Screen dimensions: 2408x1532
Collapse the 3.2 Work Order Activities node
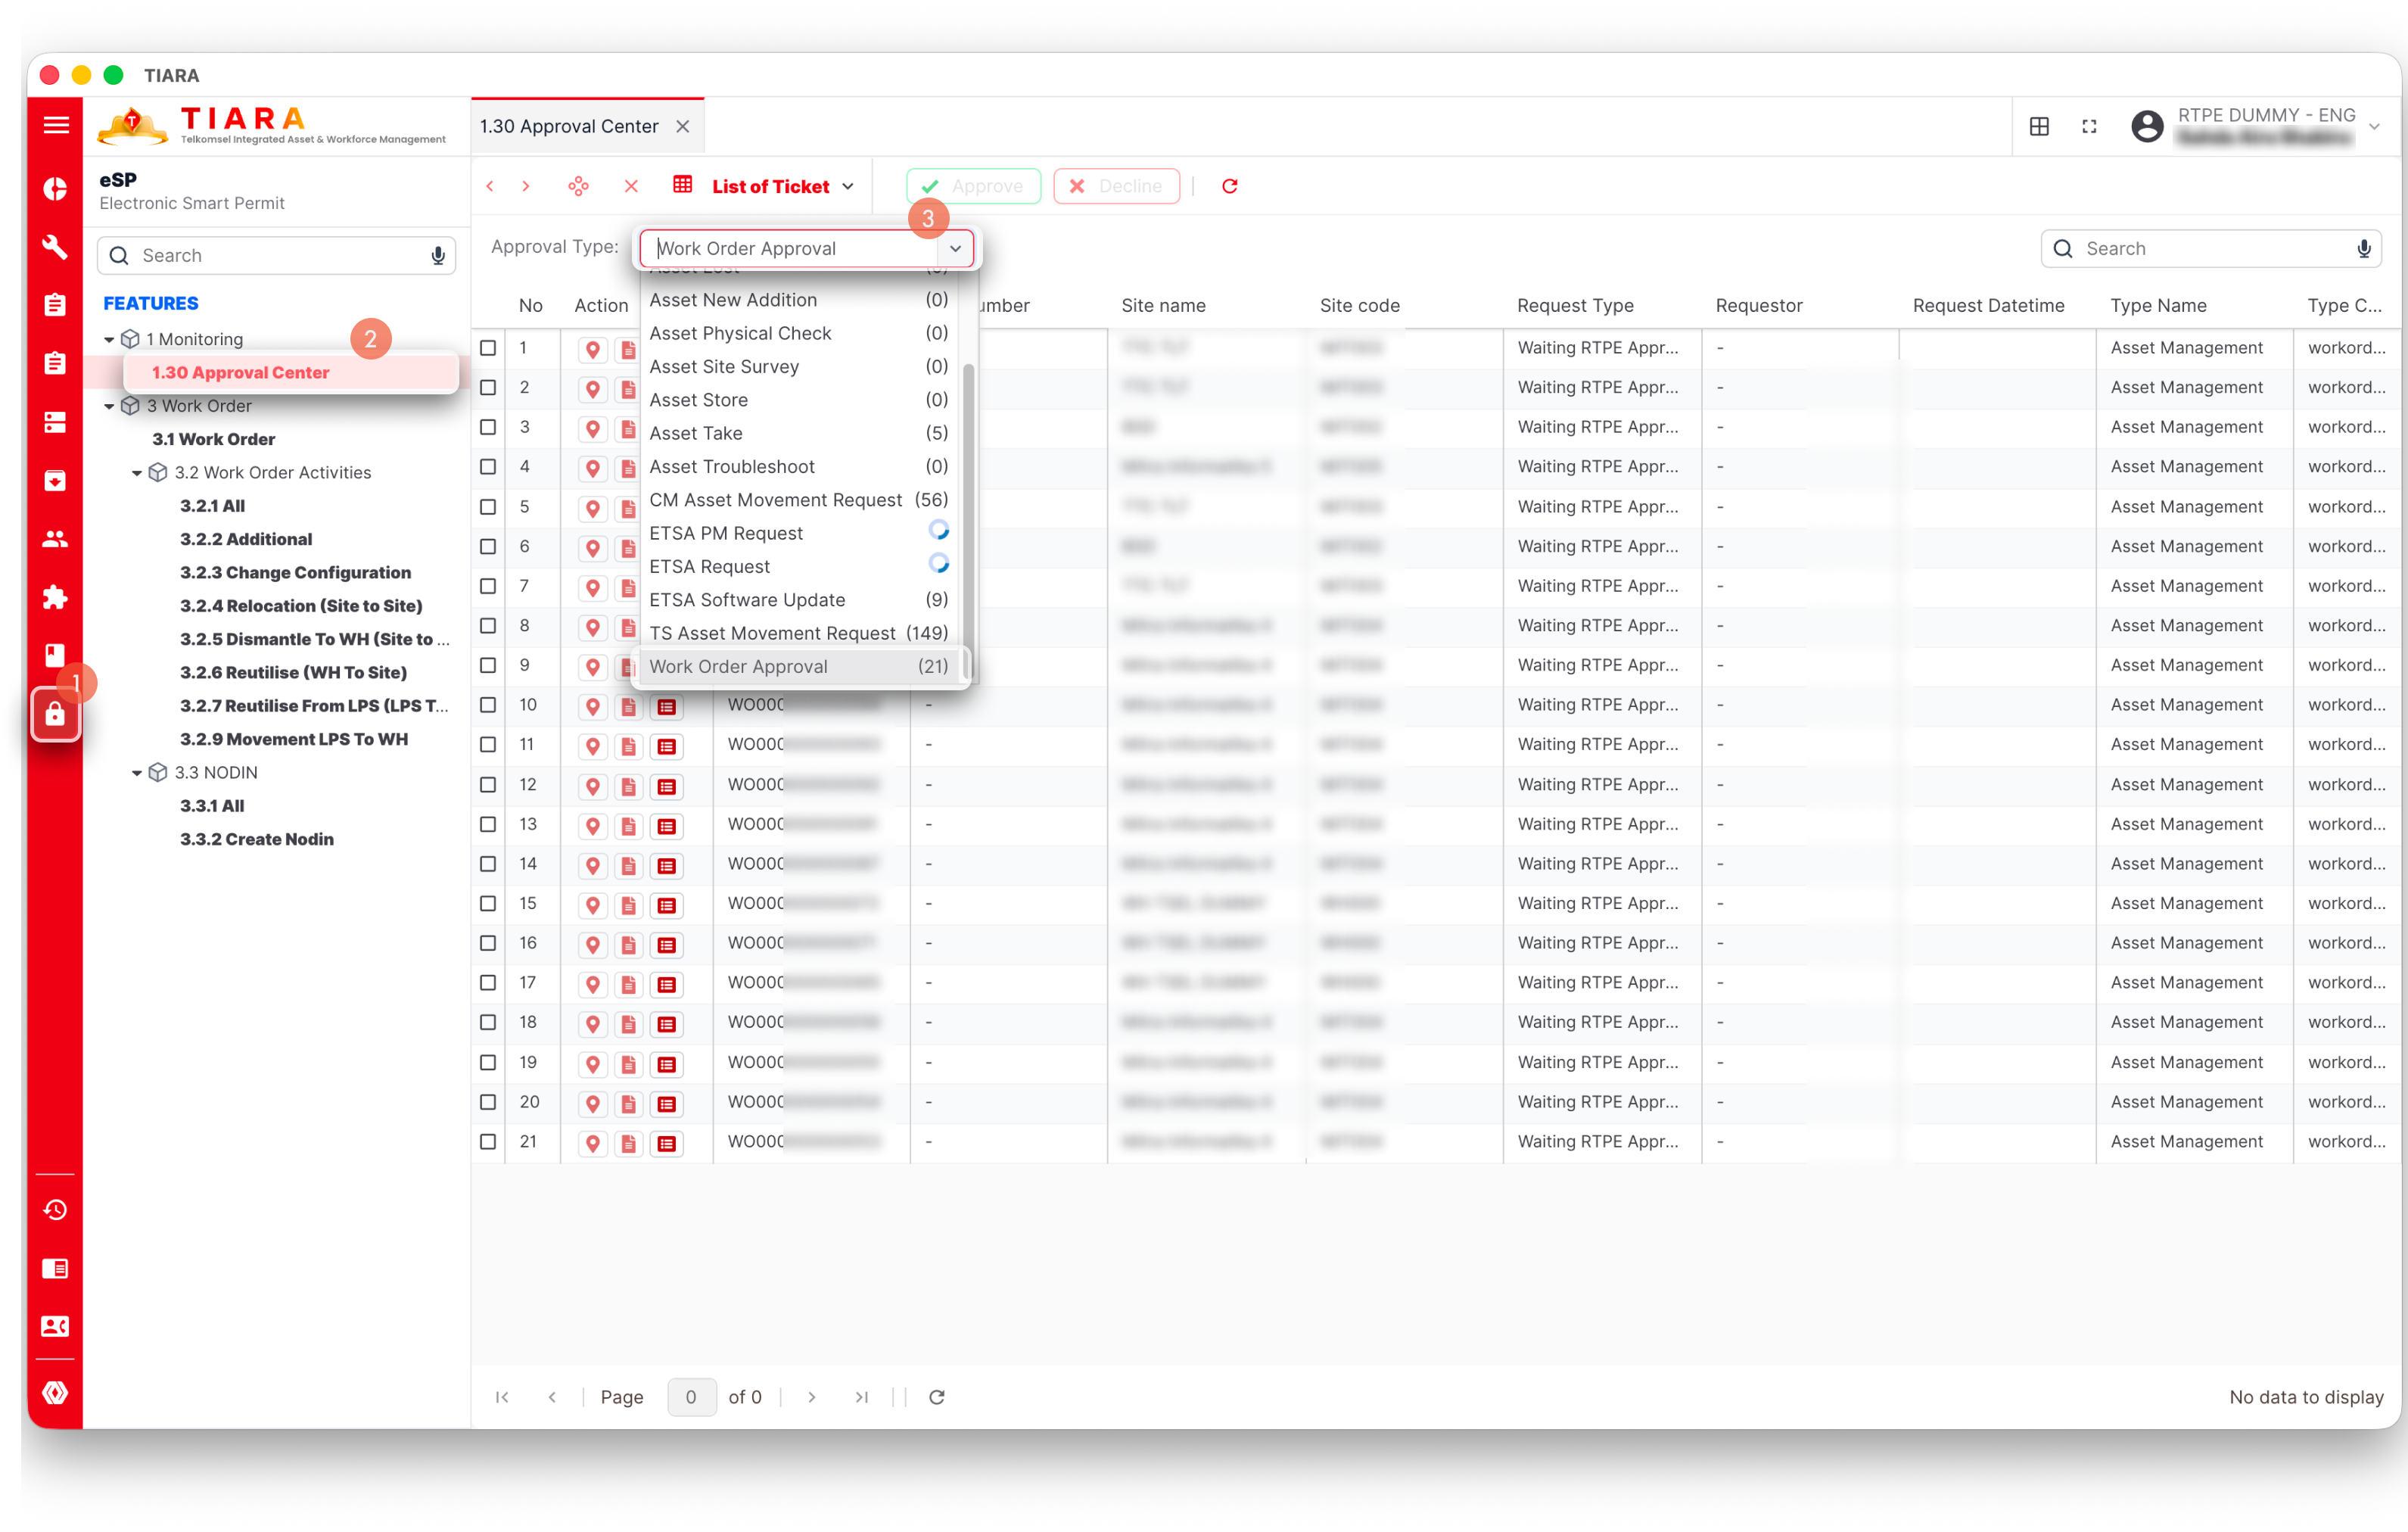click(137, 473)
